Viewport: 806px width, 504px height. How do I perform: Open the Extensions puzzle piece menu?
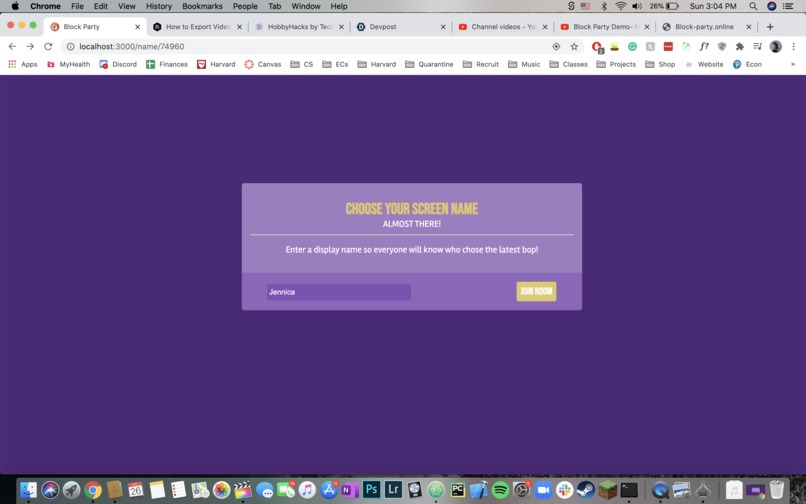pyautogui.click(x=740, y=46)
